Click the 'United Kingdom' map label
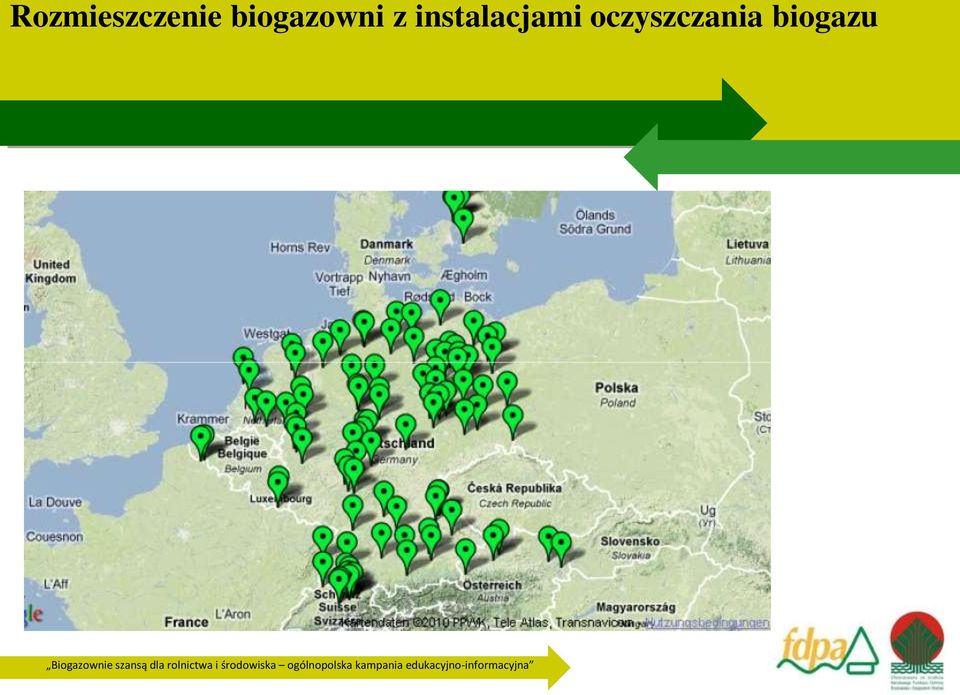 coord(51,271)
